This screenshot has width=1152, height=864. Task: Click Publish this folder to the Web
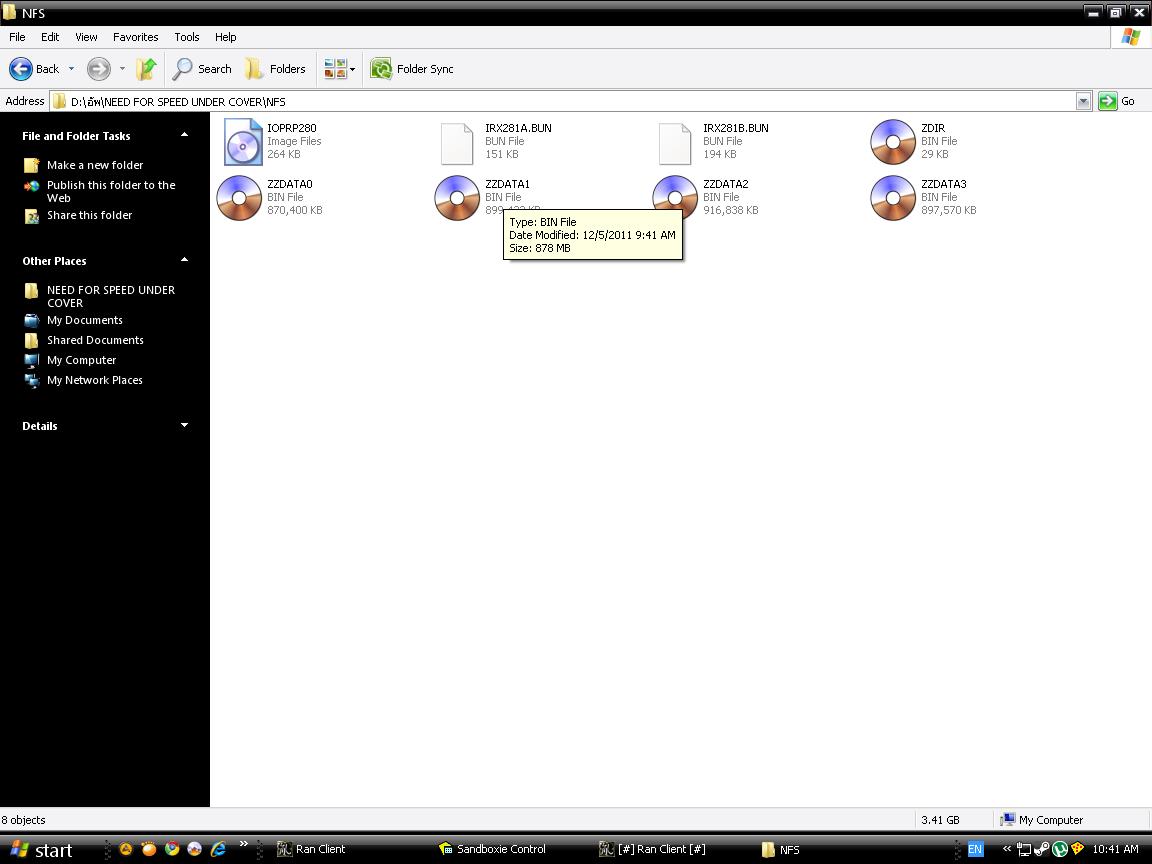point(111,191)
